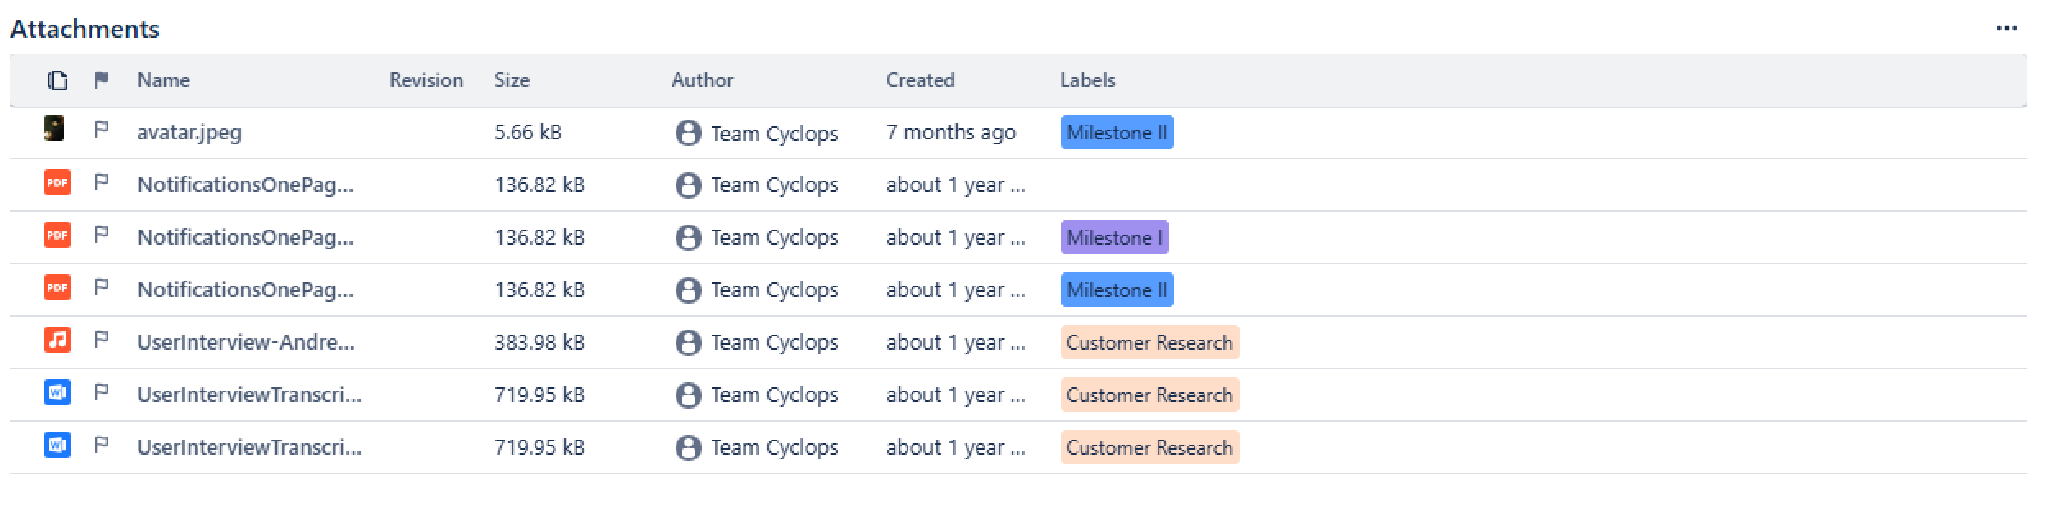Toggle the flag for avatar.jpeg
This screenshot has height=512, width=2048.
(x=101, y=129)
